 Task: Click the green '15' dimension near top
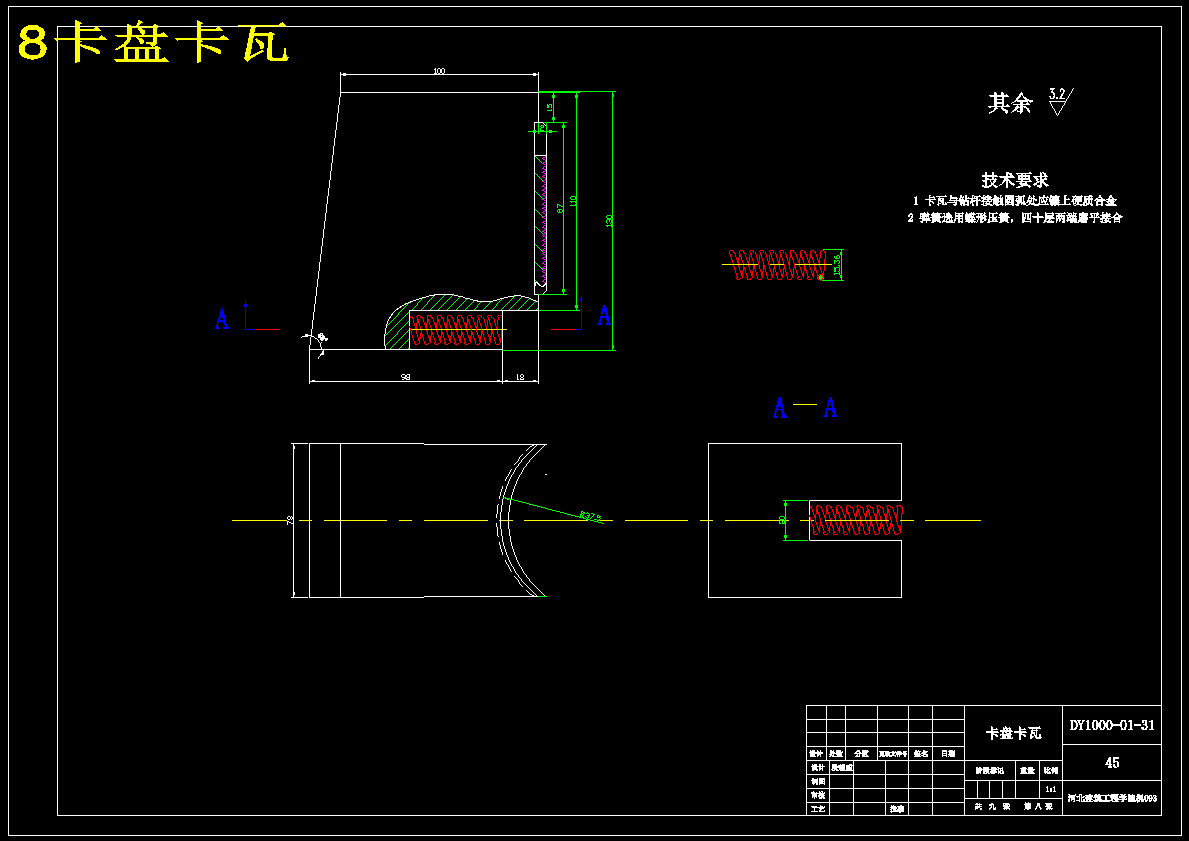coord(549,108)
